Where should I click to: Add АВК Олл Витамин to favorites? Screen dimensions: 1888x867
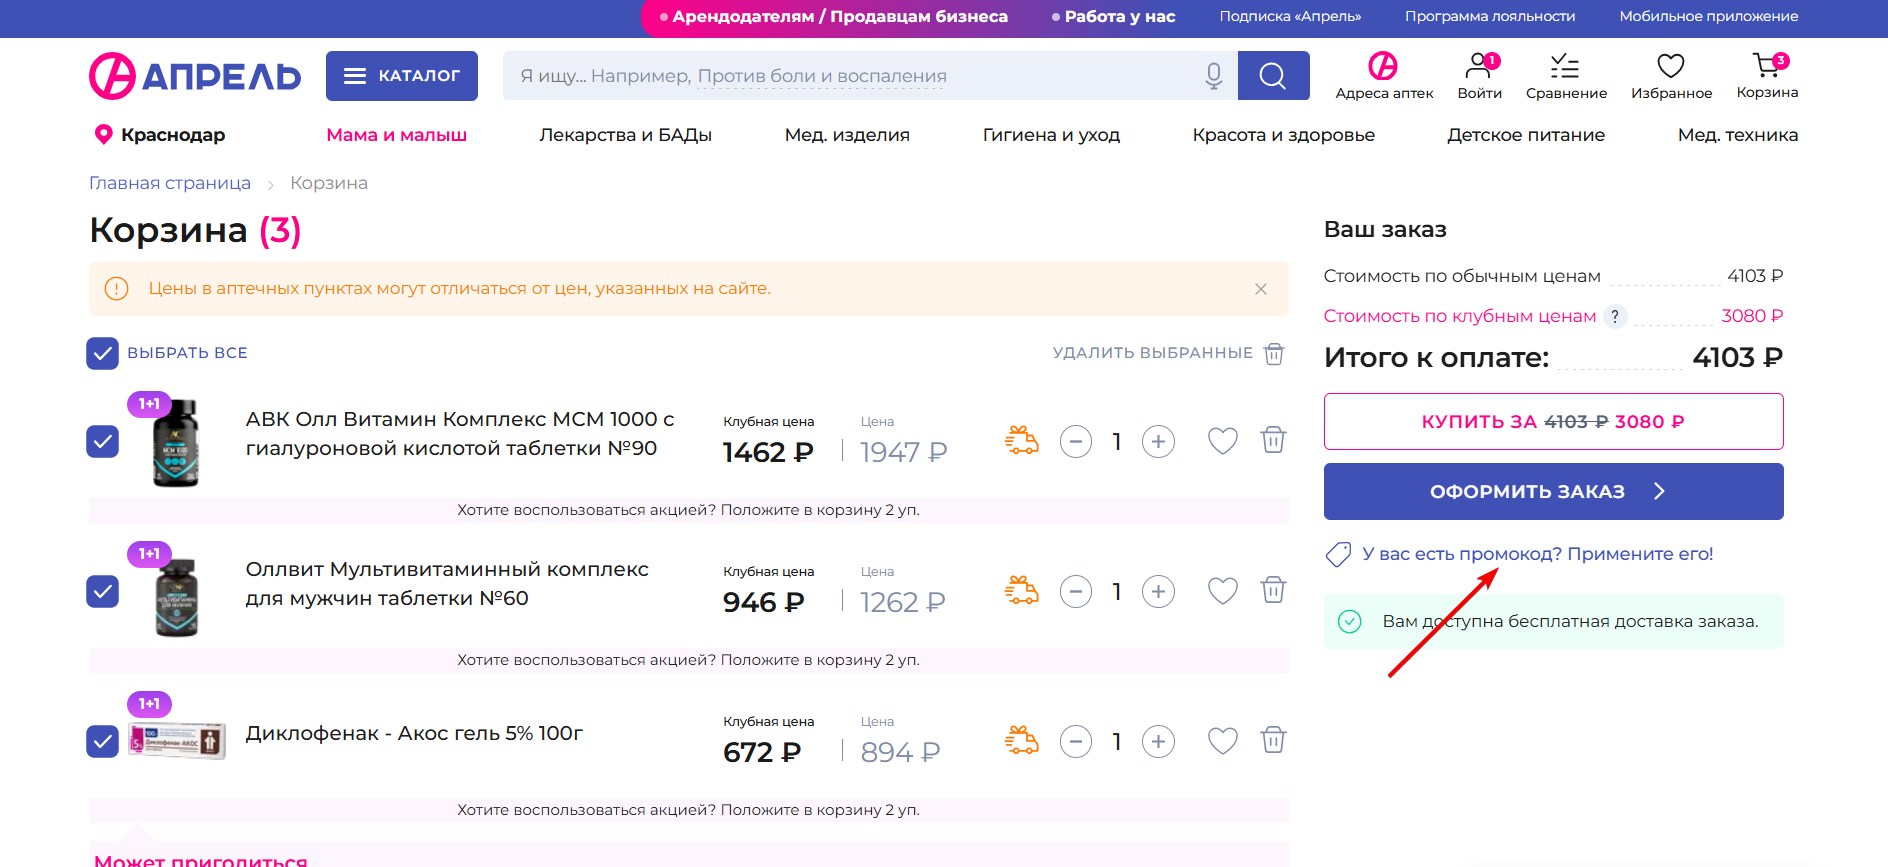tap(1223, 441)
